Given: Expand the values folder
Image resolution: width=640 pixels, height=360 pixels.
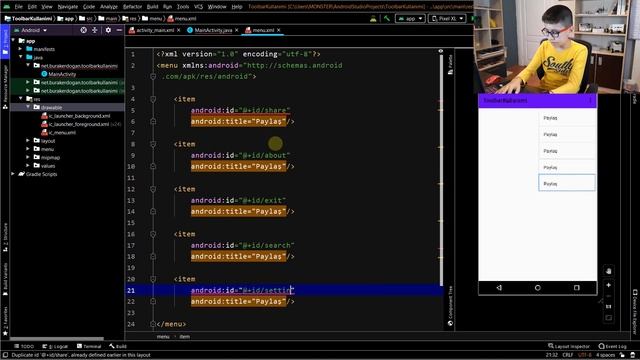Looking at the screenshot, I should click(28, 165).
